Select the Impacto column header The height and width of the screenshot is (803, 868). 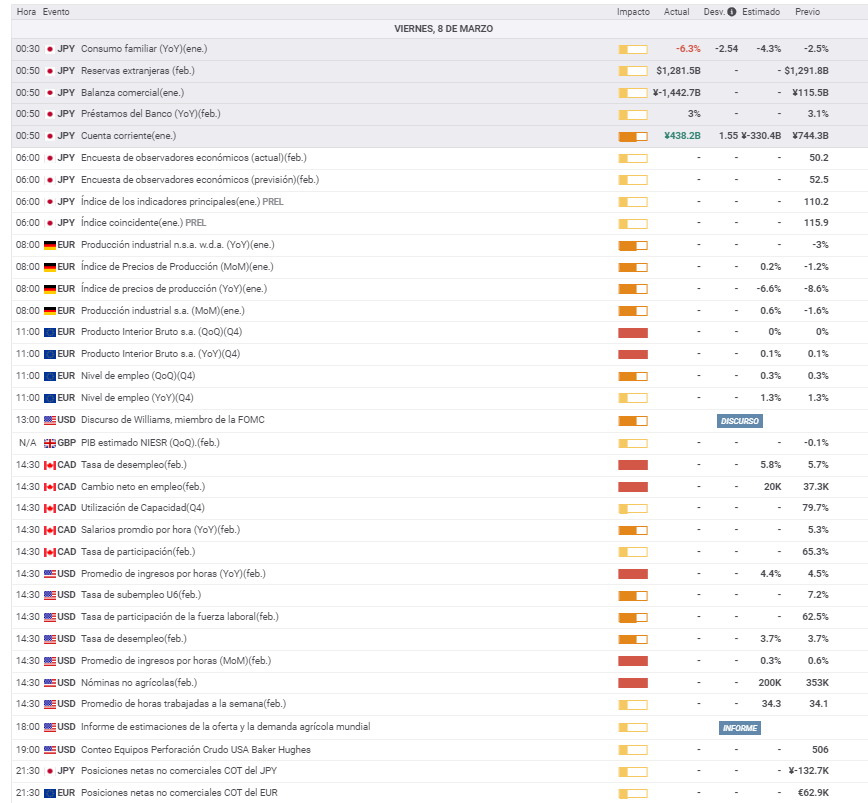633,12
